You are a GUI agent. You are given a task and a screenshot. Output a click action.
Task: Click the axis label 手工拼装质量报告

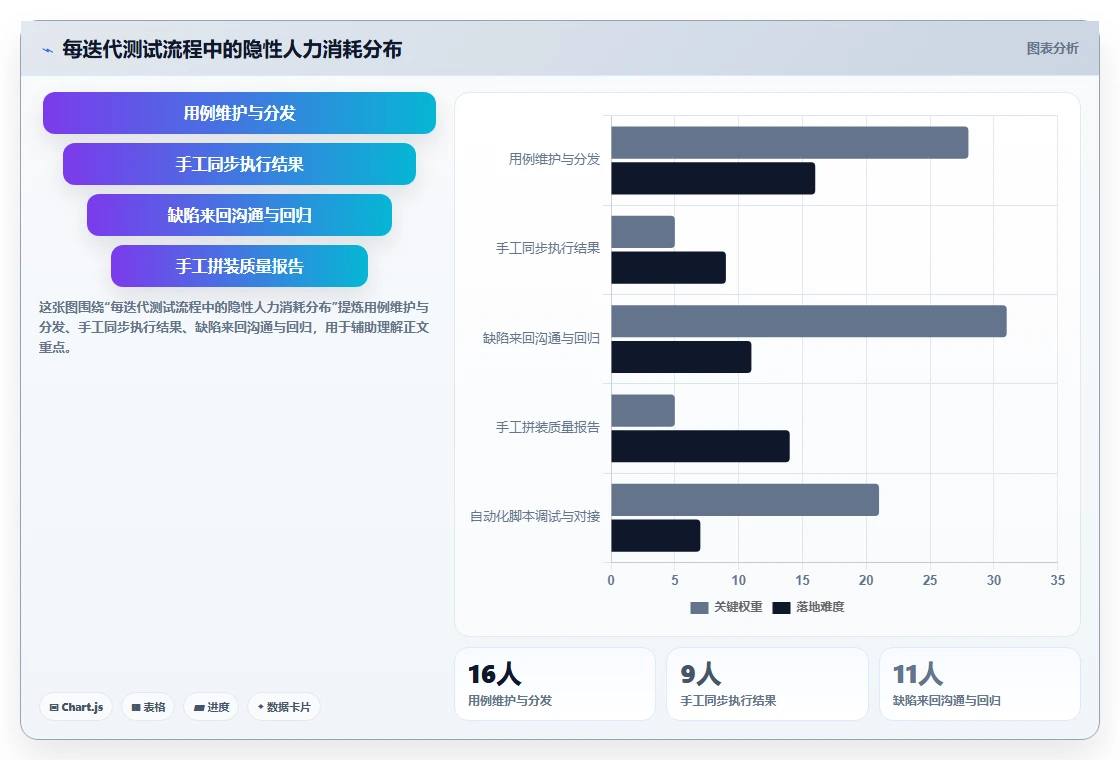point(548,427)
